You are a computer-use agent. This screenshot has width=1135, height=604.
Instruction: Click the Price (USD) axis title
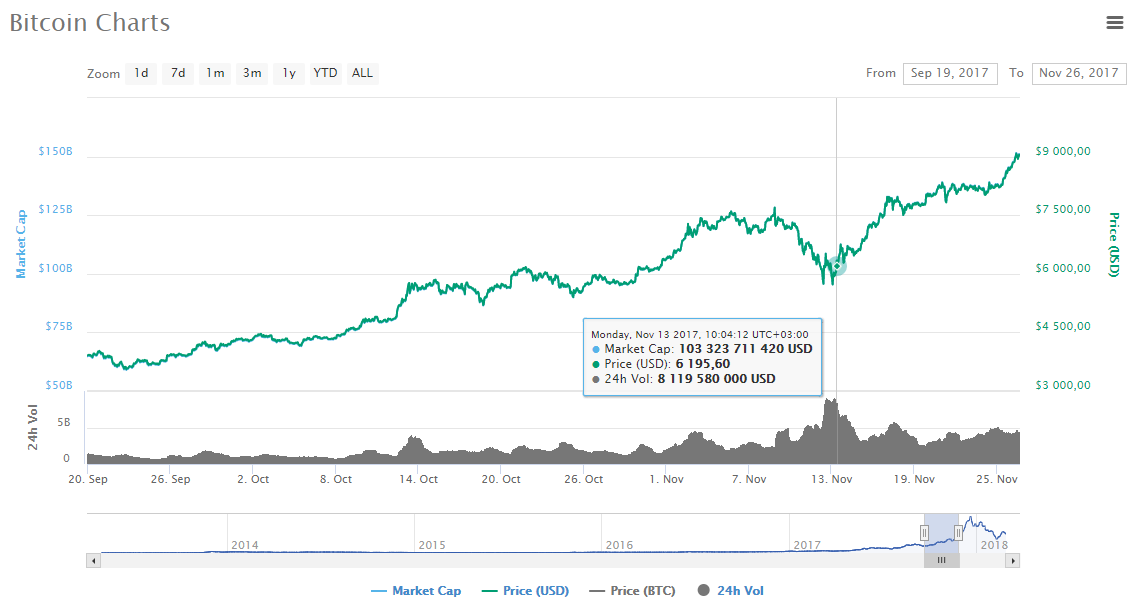pyautogui.click(x=1114, y=245)
